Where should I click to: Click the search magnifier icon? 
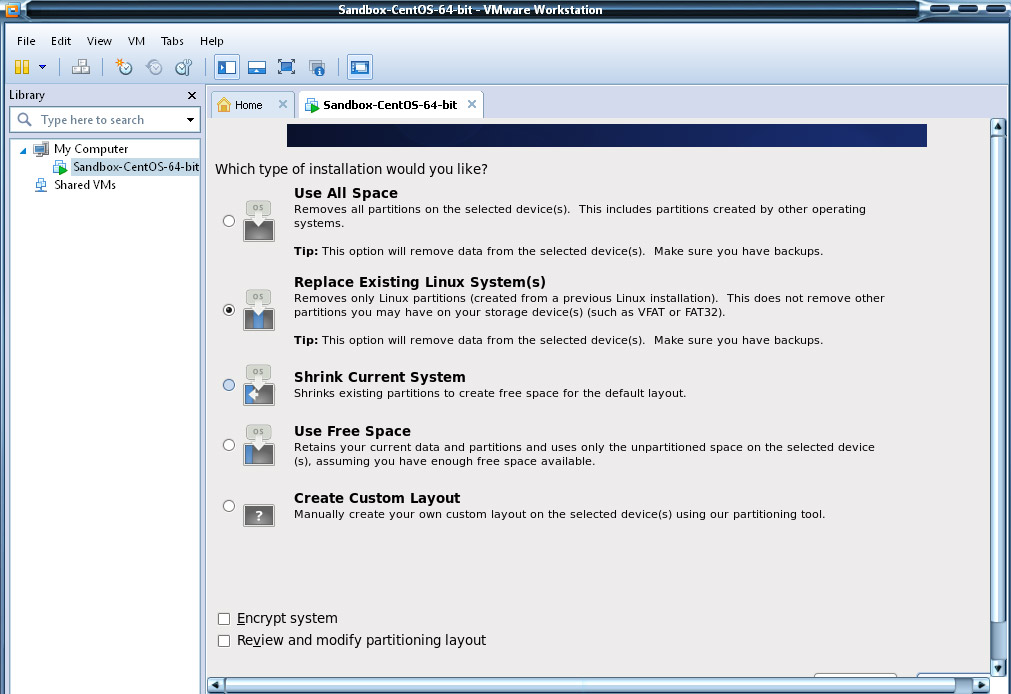click(x=25, y=119)
